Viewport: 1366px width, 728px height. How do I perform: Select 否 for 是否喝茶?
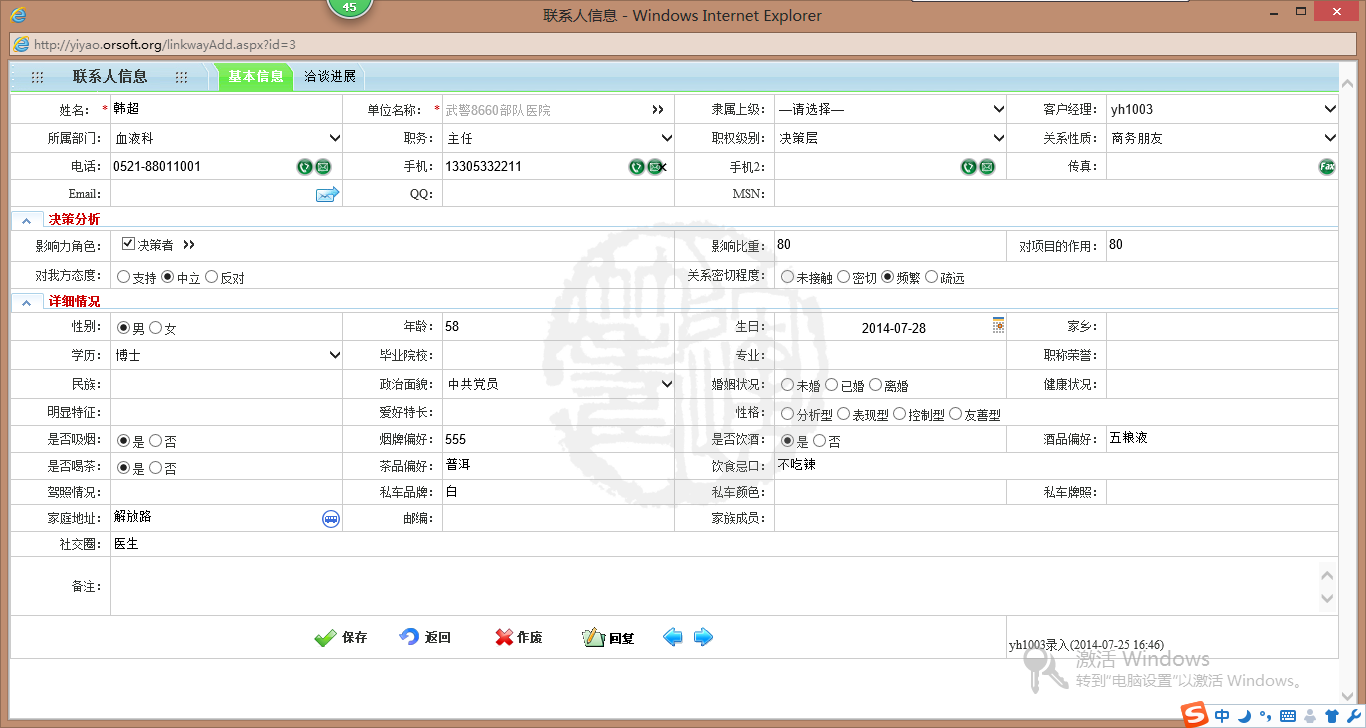tap(155, 468)
